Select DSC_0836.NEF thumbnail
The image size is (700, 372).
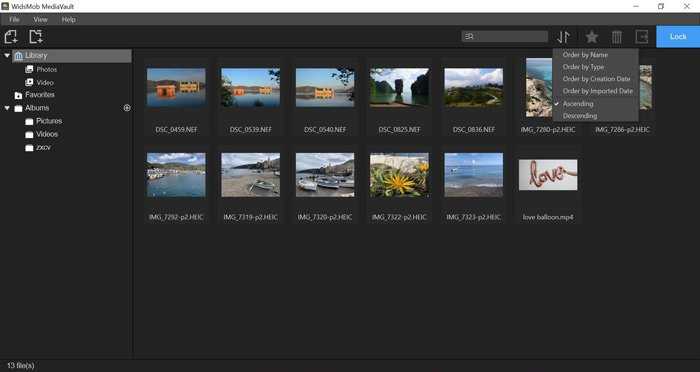click(x=473, y=88)
